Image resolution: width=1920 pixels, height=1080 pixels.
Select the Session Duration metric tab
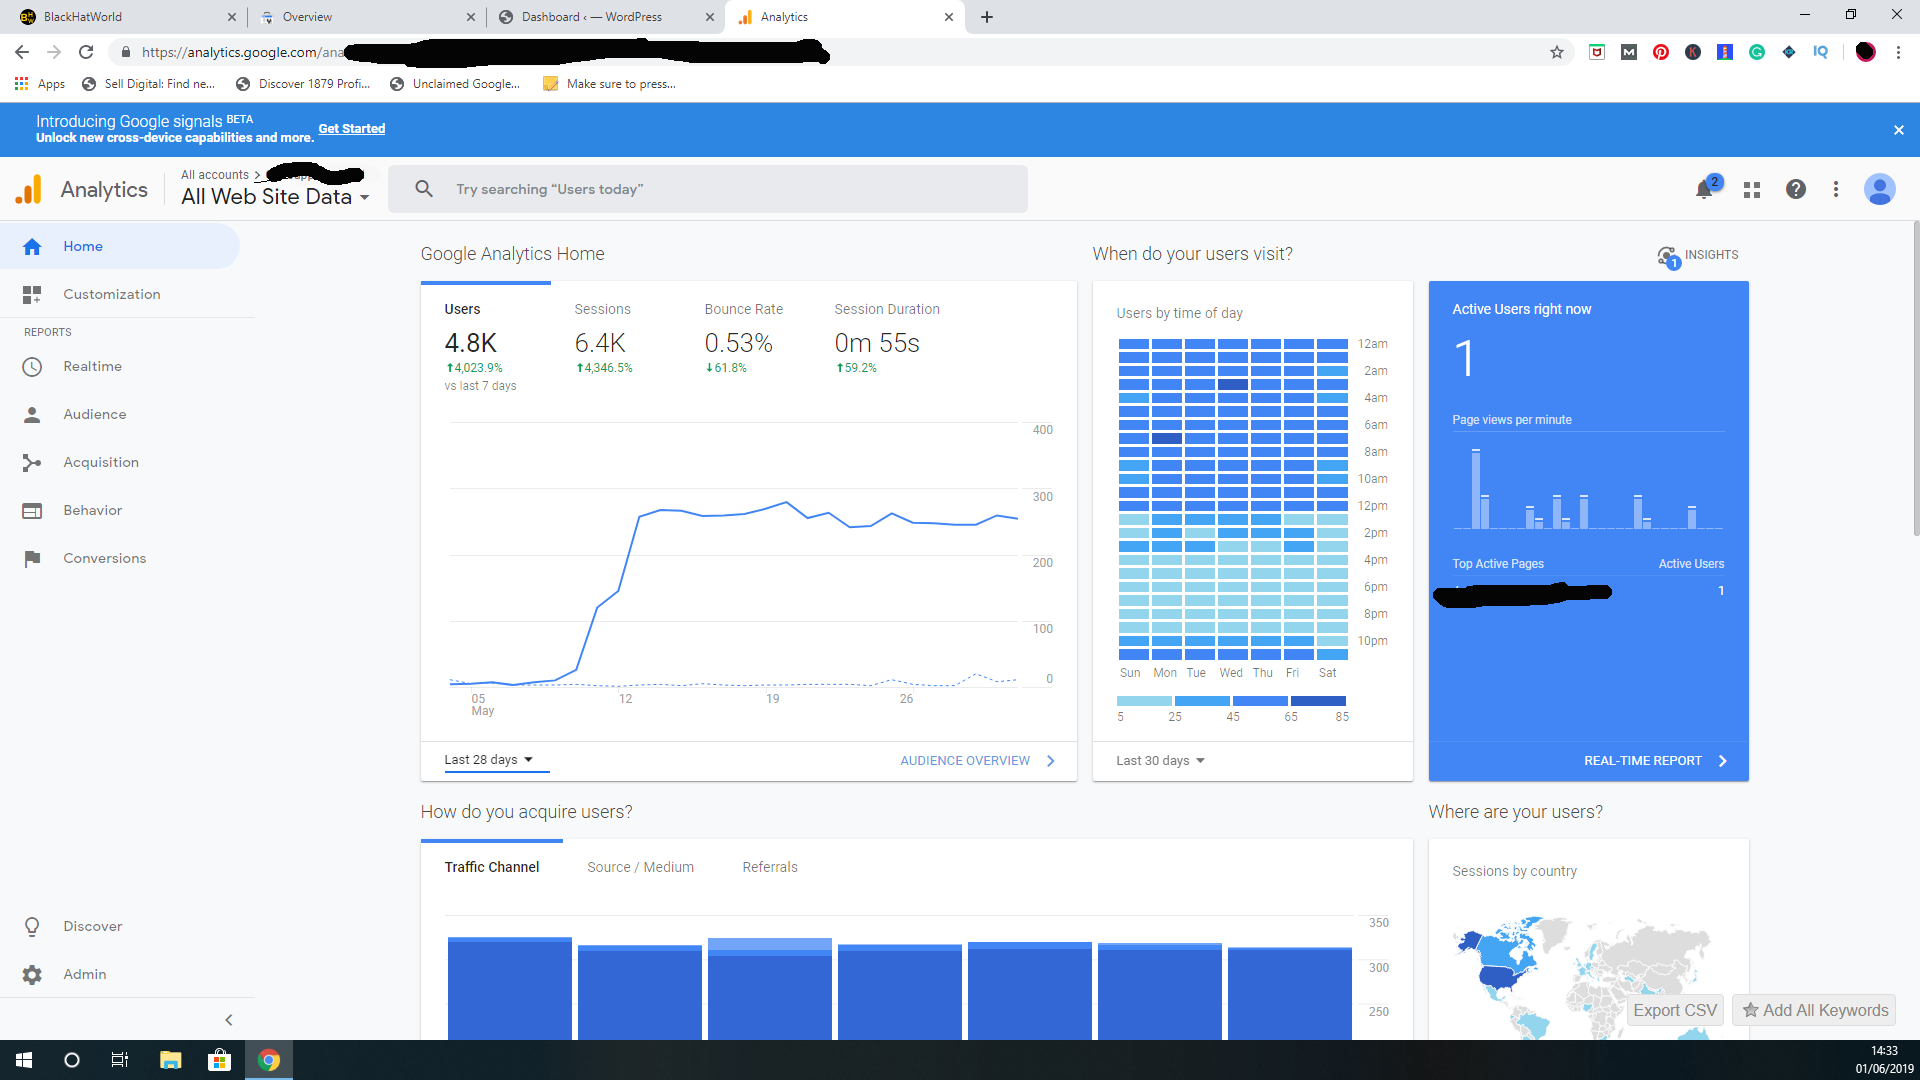(887, 340)
